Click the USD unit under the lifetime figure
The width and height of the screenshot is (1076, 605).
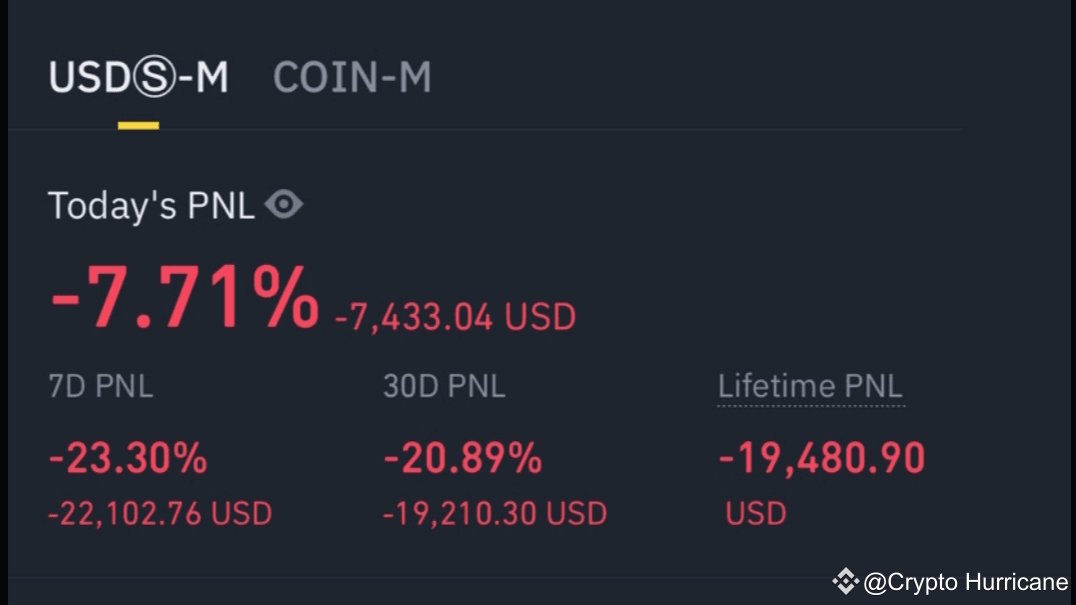click(756, 513)
